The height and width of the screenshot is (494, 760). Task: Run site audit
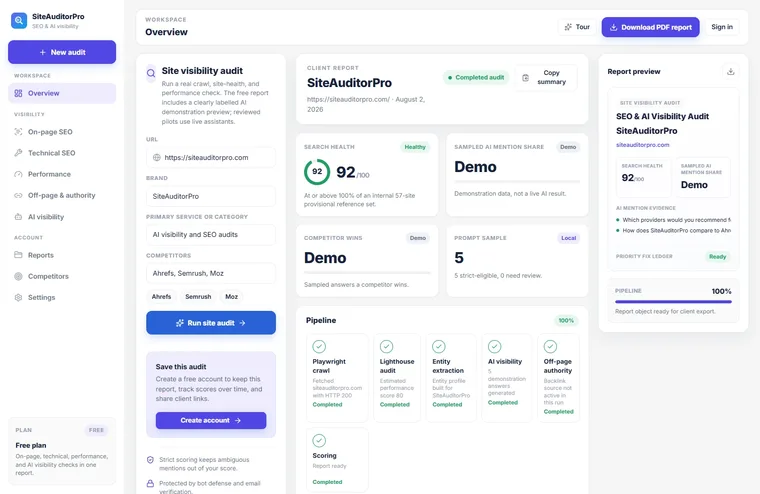tap(211, 323)
